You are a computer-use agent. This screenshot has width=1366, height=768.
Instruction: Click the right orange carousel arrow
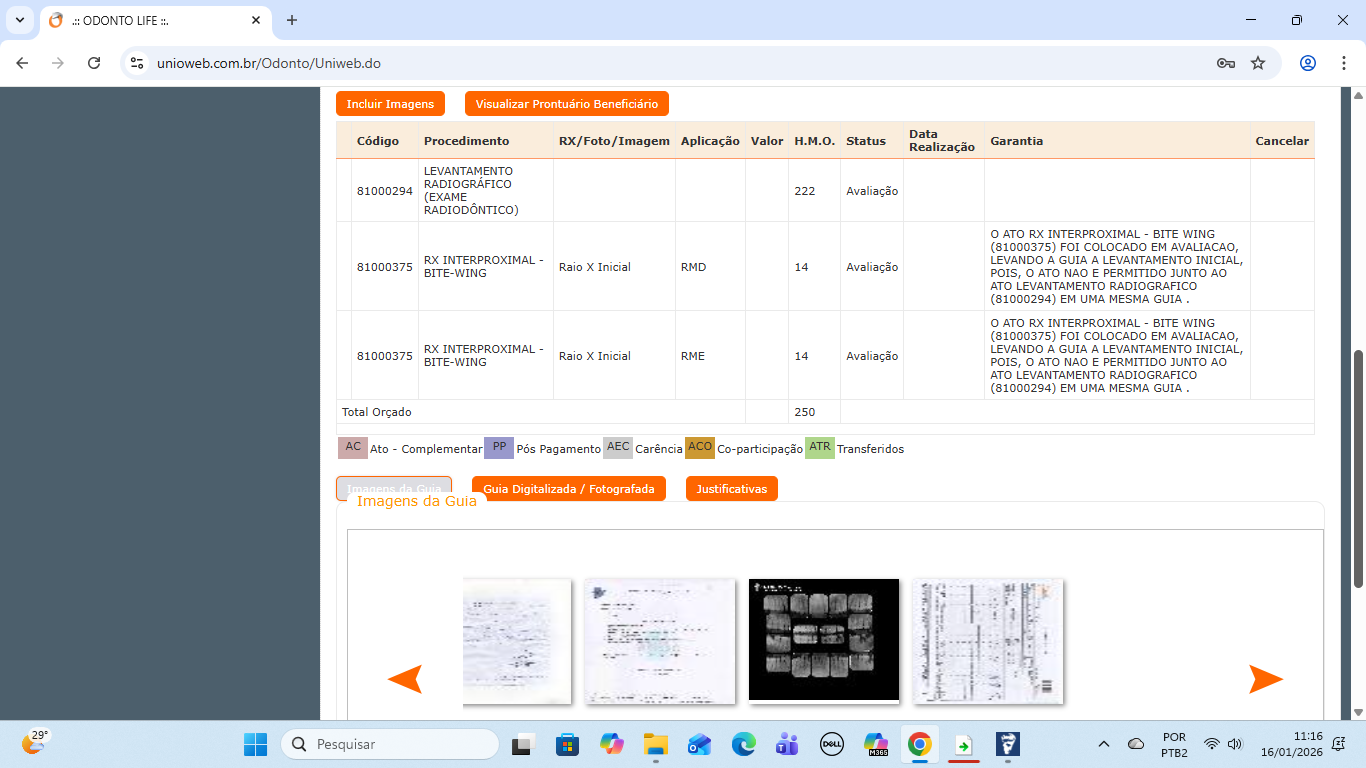[x=1265, y=679]
